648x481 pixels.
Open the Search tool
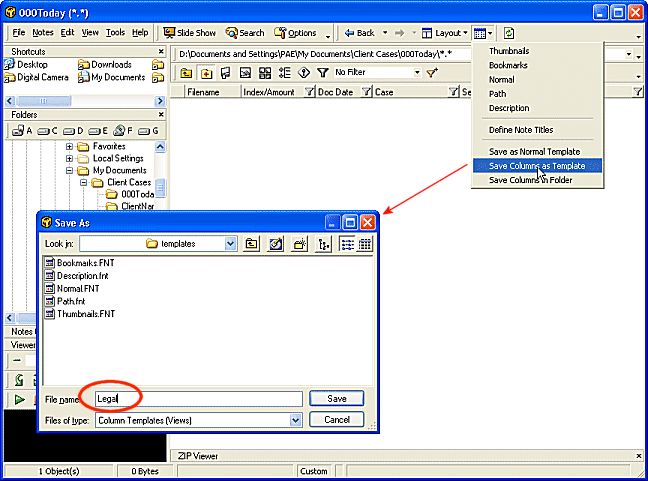click(x=245, y=33)
